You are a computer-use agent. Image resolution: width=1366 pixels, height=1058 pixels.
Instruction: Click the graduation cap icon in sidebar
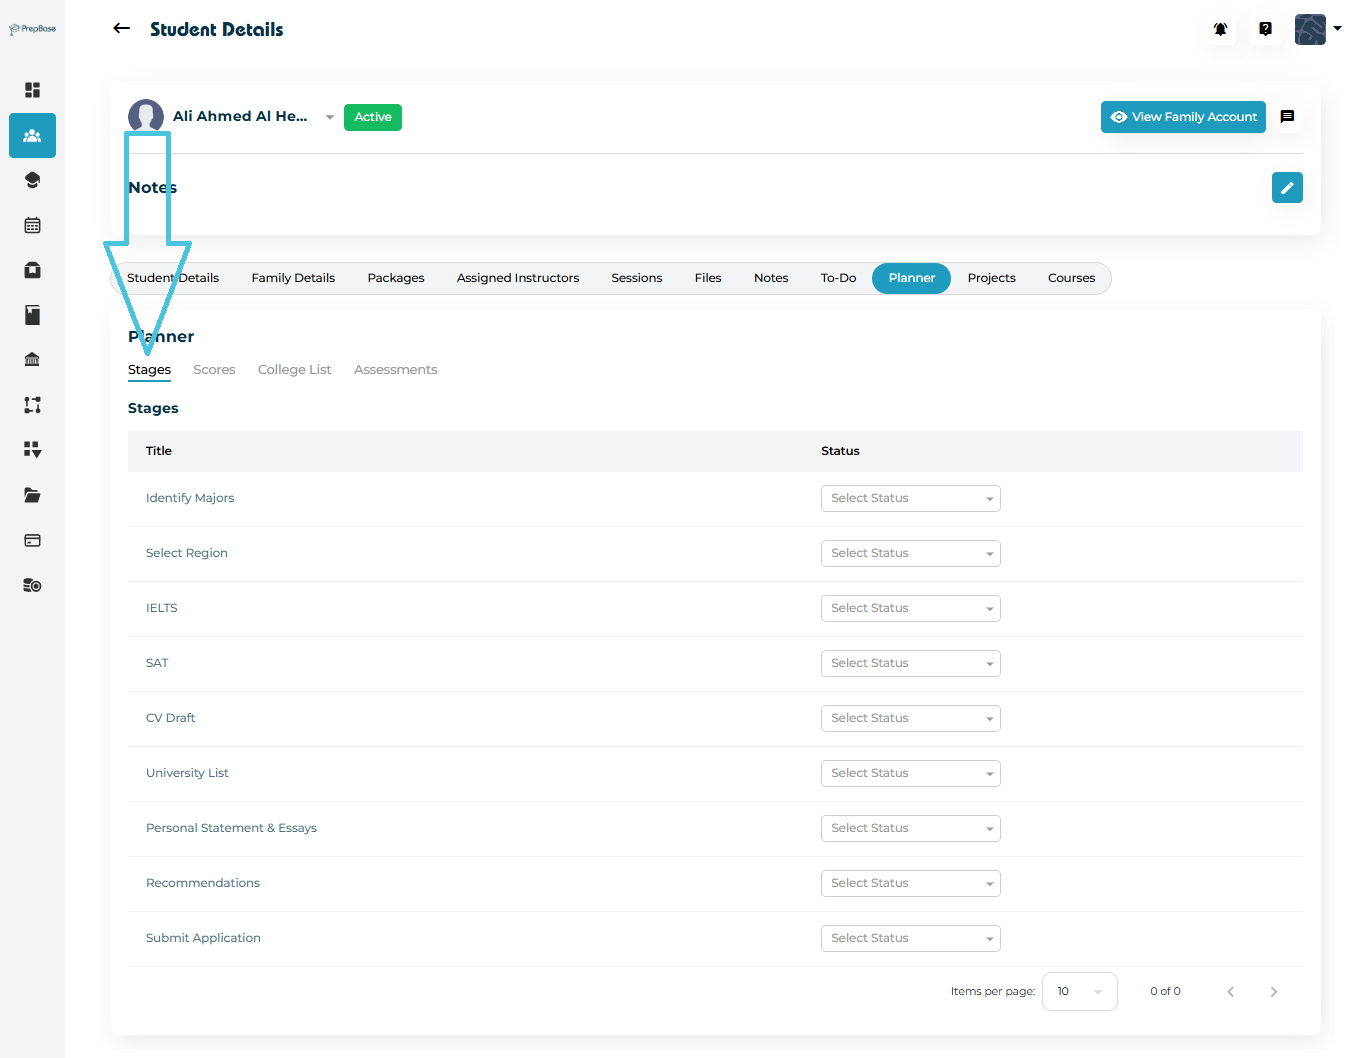pyautogui.click(x=32, y=180)
